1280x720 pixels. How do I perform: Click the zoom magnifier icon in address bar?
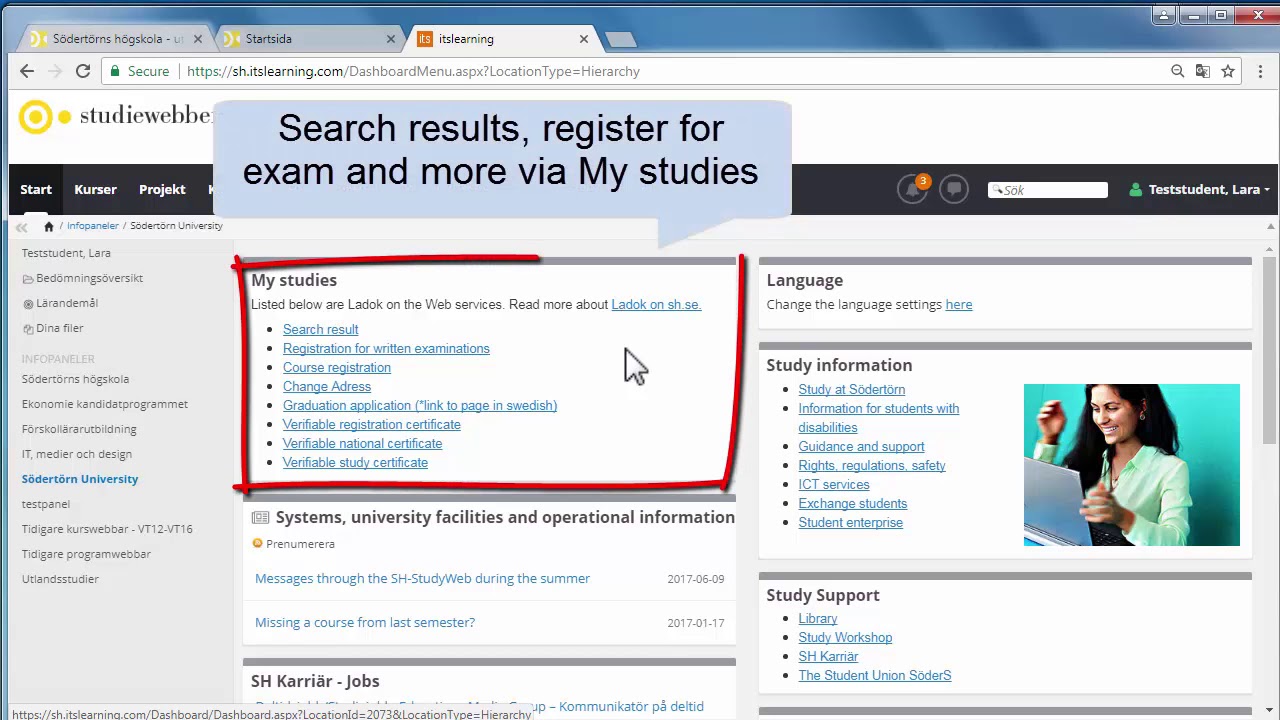pos(1178,71)
